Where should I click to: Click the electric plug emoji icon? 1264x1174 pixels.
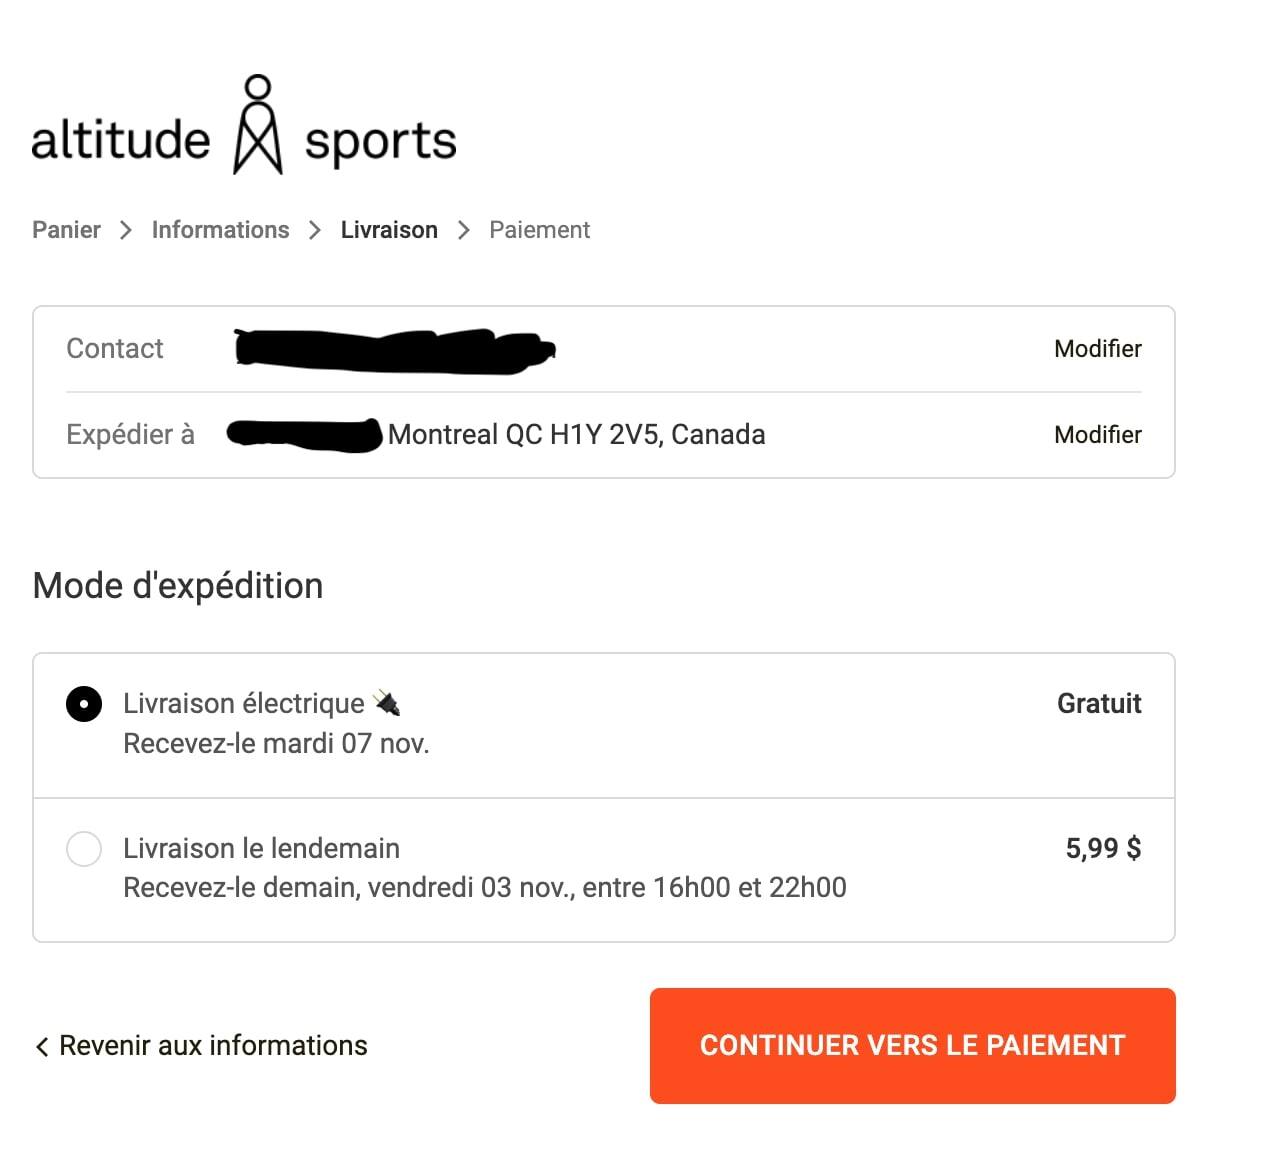point(386,704)
